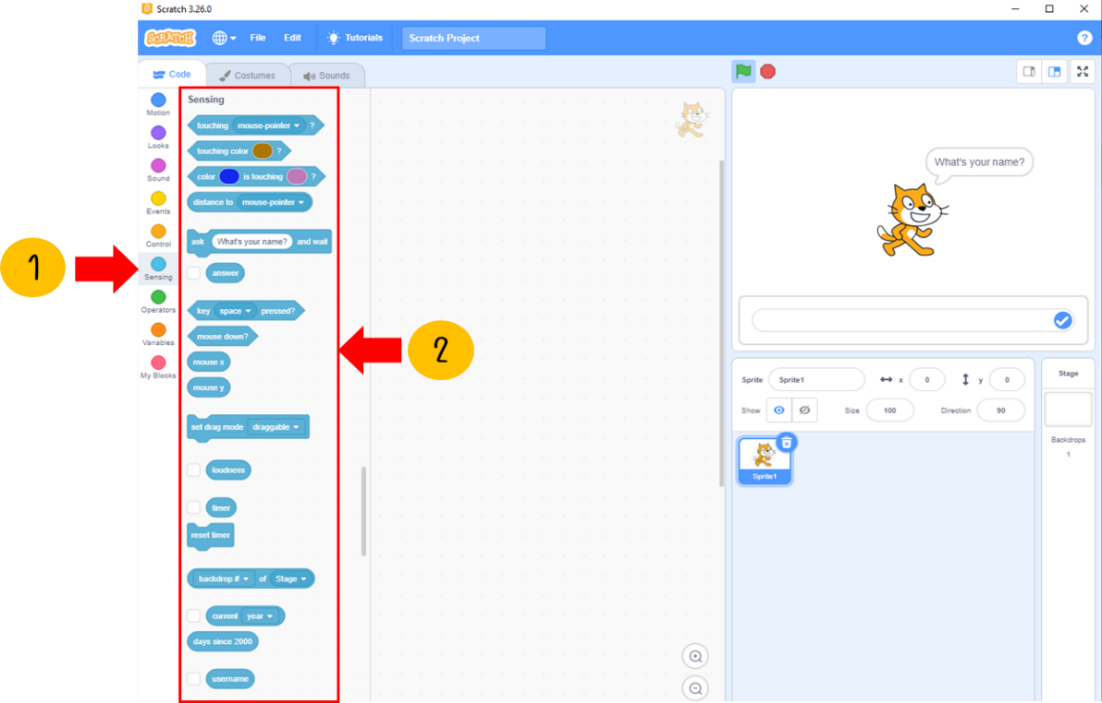Screen dimensions: 1102x703
Task: Open Tutorials
Action: 354,38
